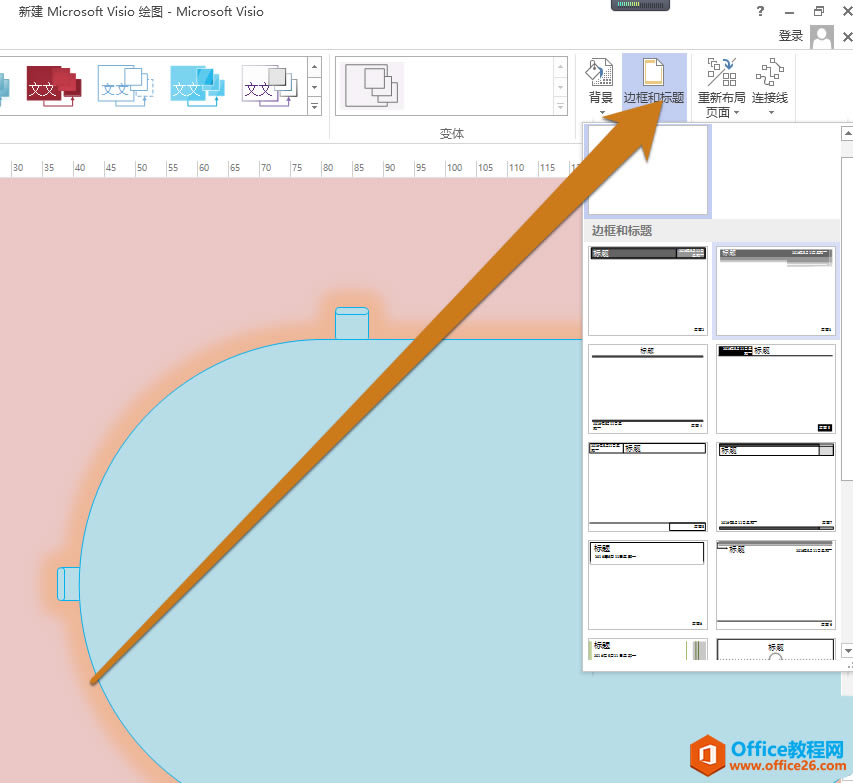Image resolution: width=853 pixels, height=783 pixels.
Task: Select the blank no-border option in the gallery
Action: click(x=647, y=171)
